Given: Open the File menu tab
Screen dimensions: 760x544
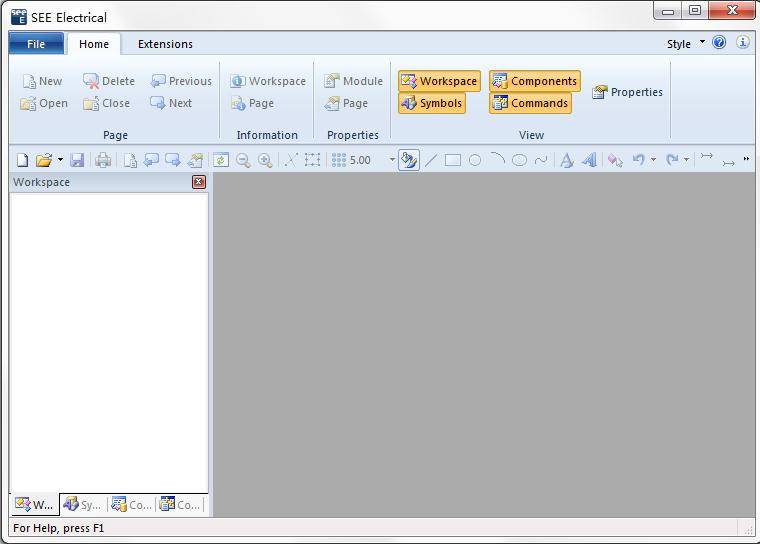Looking at the screenshot, I should [x=36, y=44].
